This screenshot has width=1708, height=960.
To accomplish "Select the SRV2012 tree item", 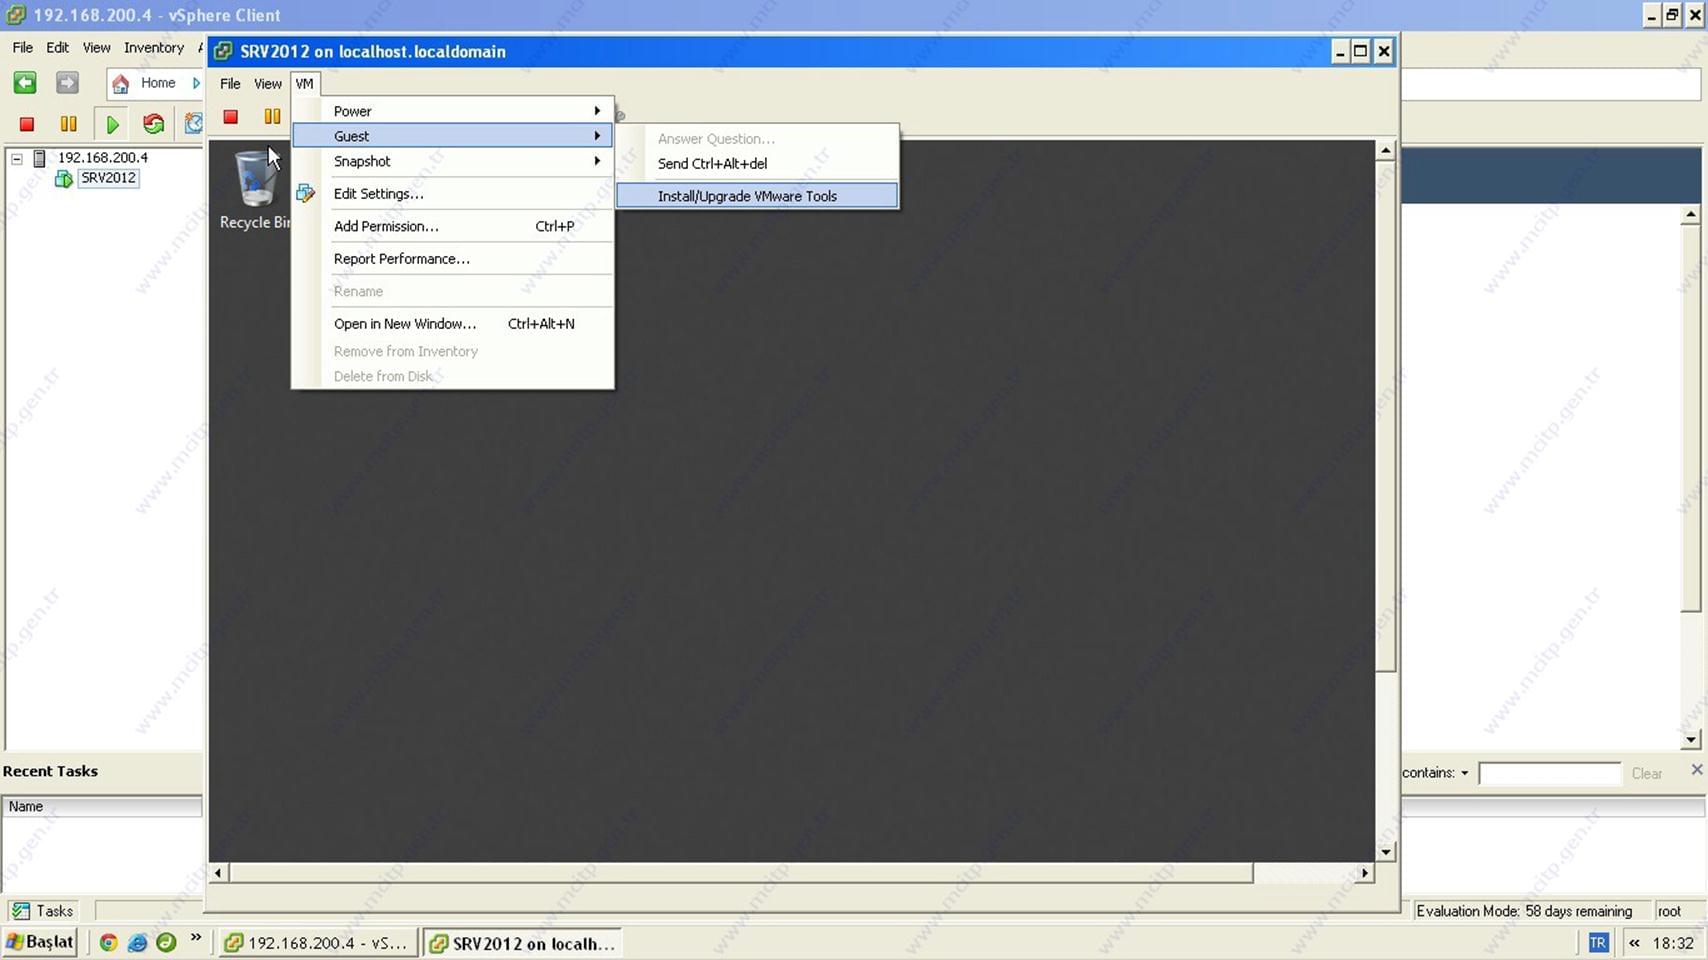I will [108, 178].
